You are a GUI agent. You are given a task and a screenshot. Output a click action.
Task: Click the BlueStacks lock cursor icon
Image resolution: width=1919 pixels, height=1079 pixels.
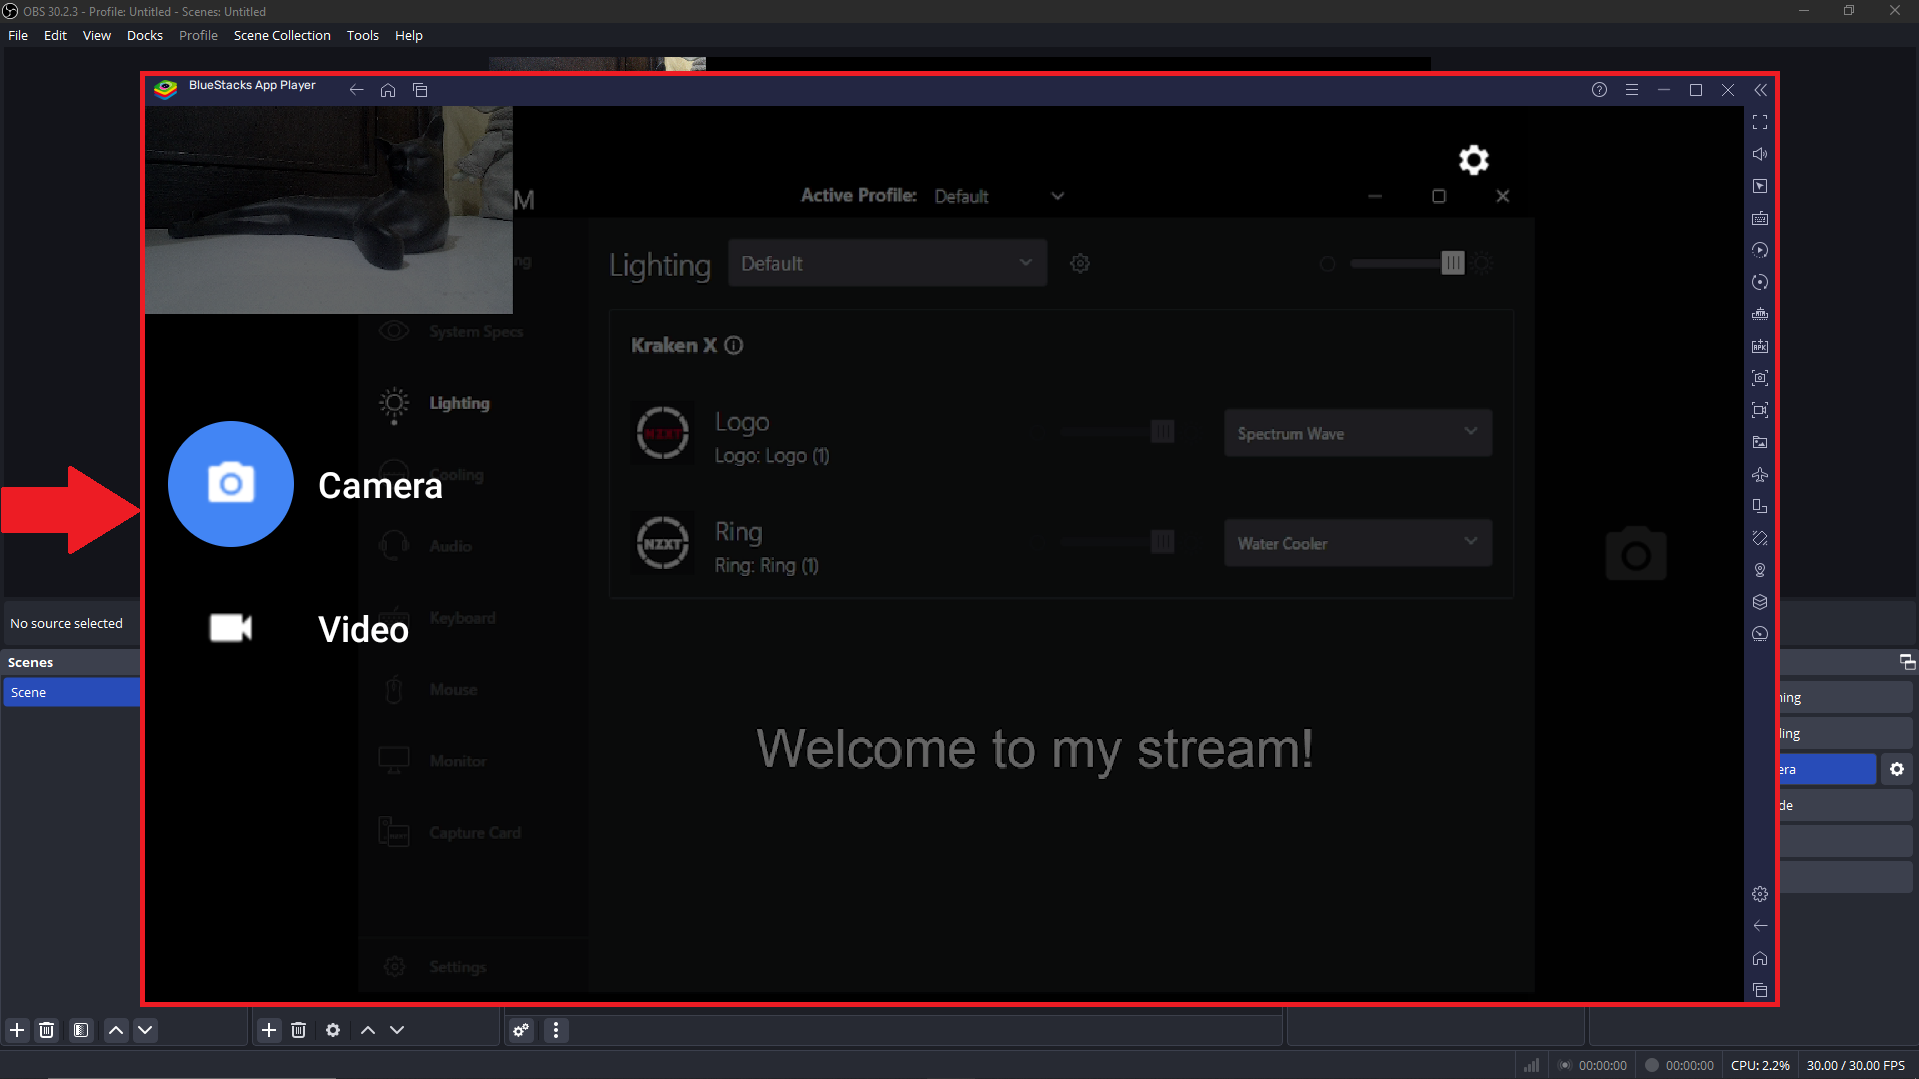pyautogui.click(x=1760, y=186)
